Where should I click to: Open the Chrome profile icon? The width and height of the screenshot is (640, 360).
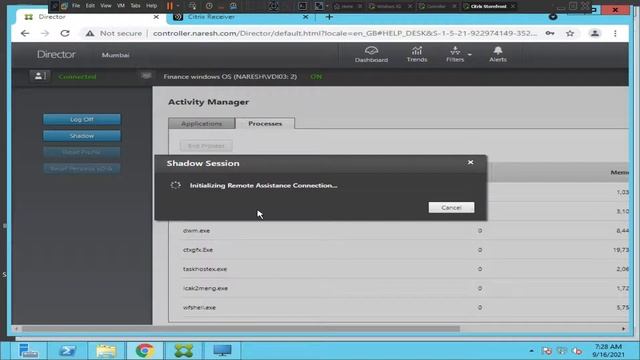[595, 33]
